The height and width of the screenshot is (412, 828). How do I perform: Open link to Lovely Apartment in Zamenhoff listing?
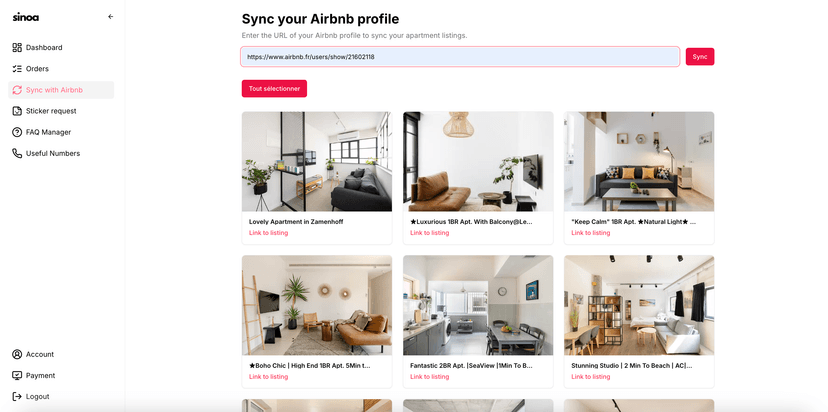click(268, 233)
